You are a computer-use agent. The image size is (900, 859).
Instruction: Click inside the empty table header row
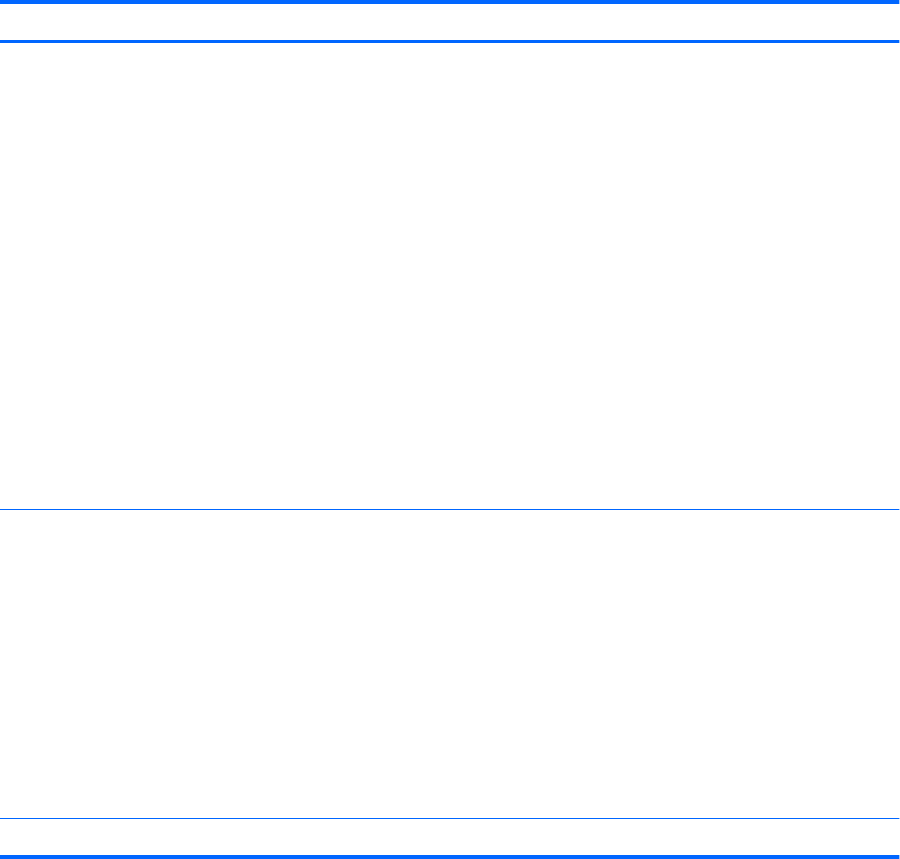point(450,22)
